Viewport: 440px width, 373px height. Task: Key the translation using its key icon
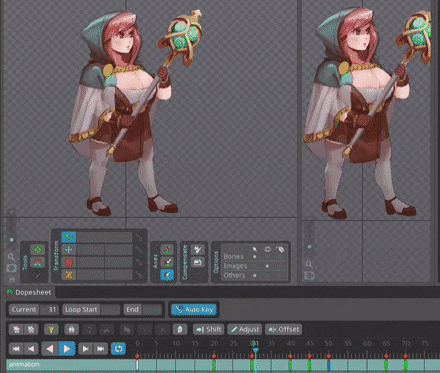point(139,250)
